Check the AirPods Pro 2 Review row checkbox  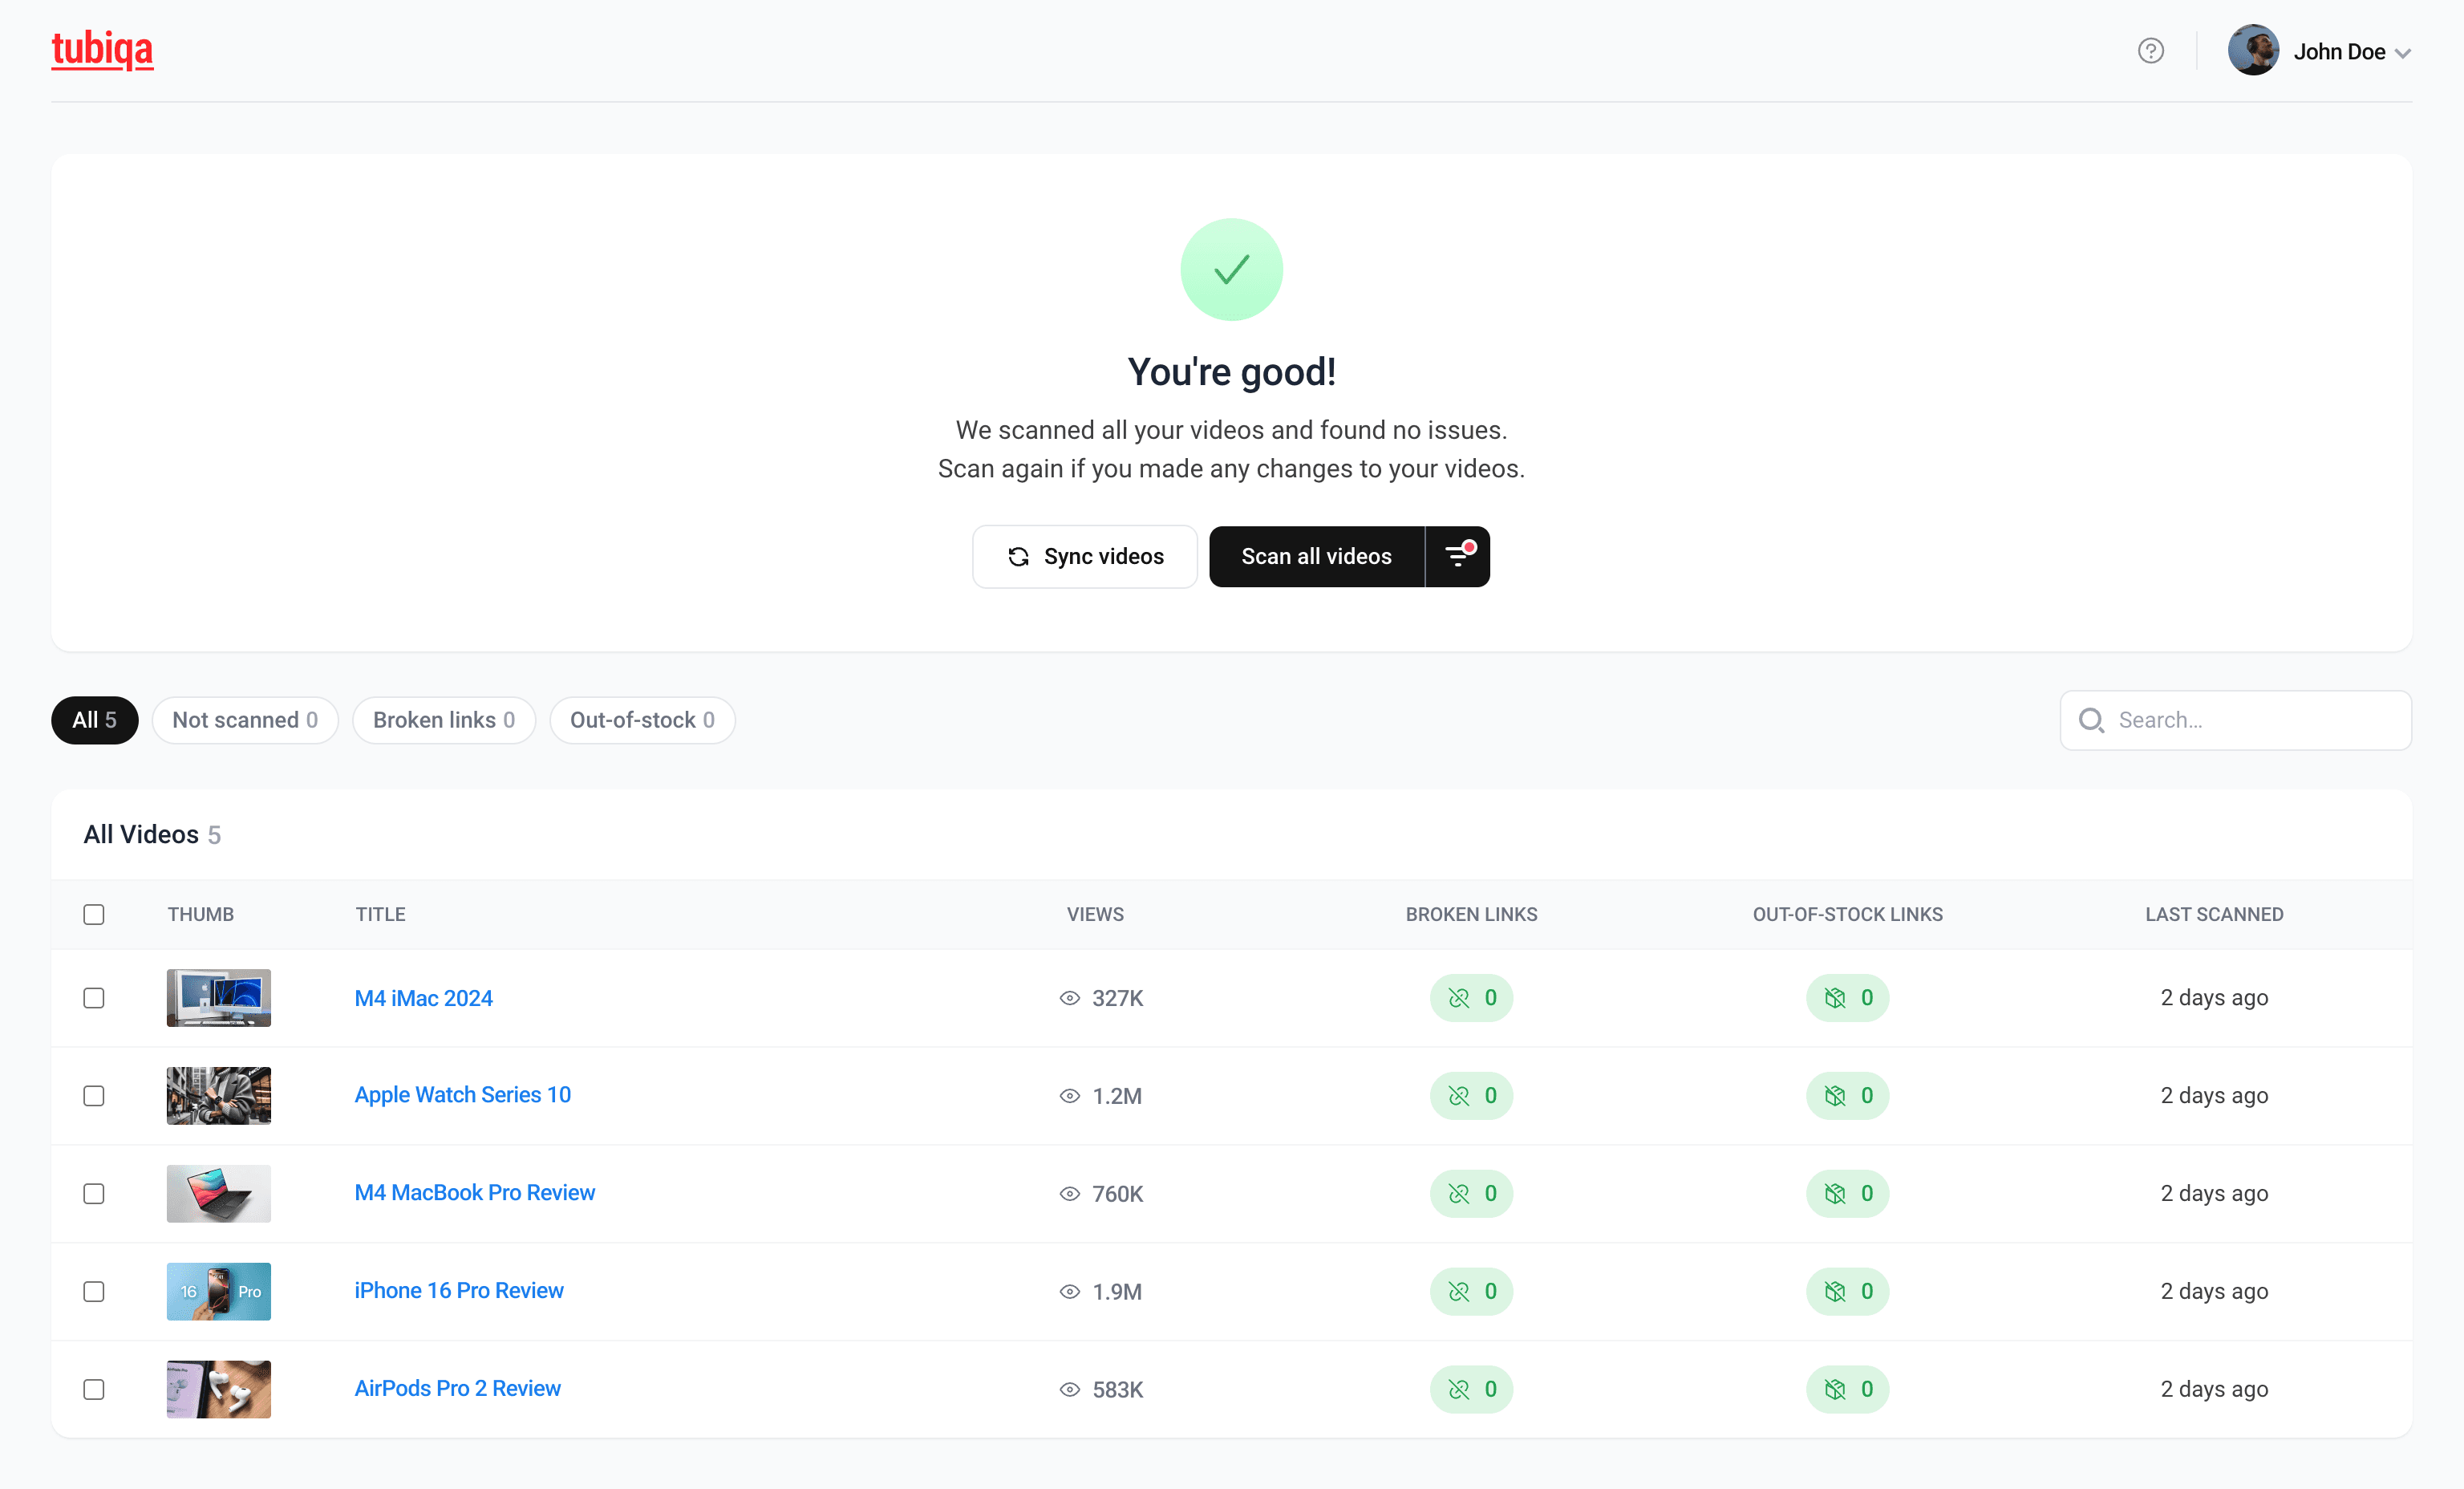94,1390
